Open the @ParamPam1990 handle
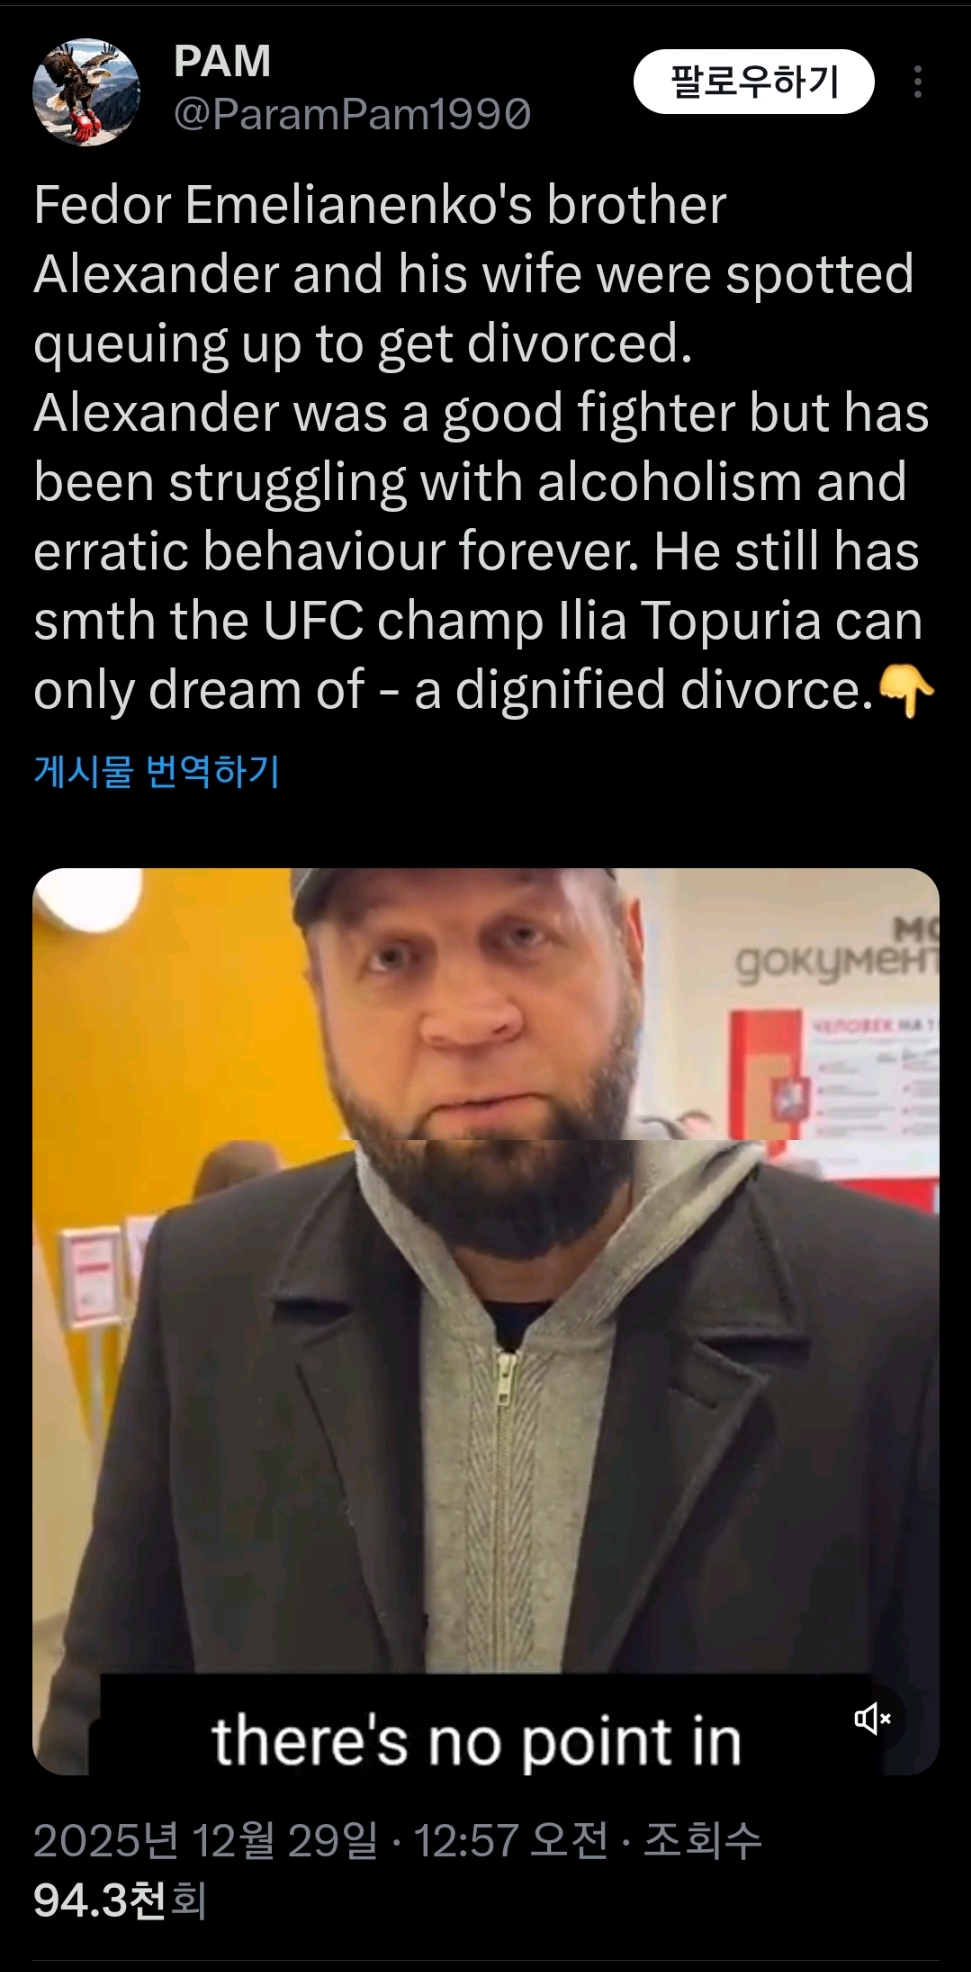Viewport: 971px width, 1972px height. 352,115
